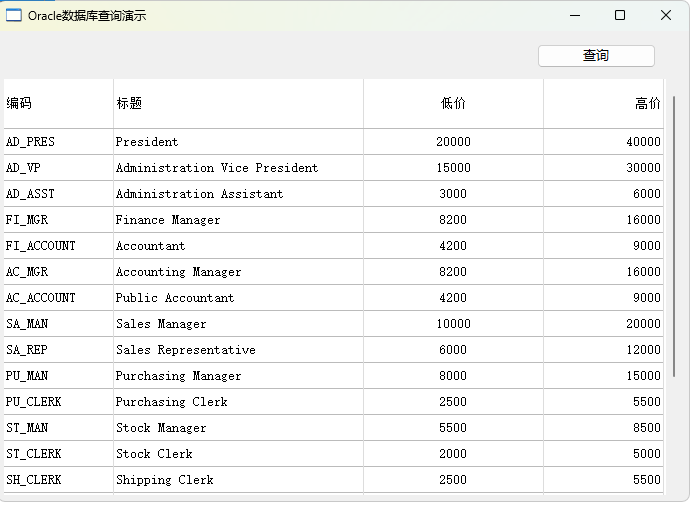The image size is (697, 509).
Task: Click the Sales Manager low price 10000
Action: [x=453, y=324]
